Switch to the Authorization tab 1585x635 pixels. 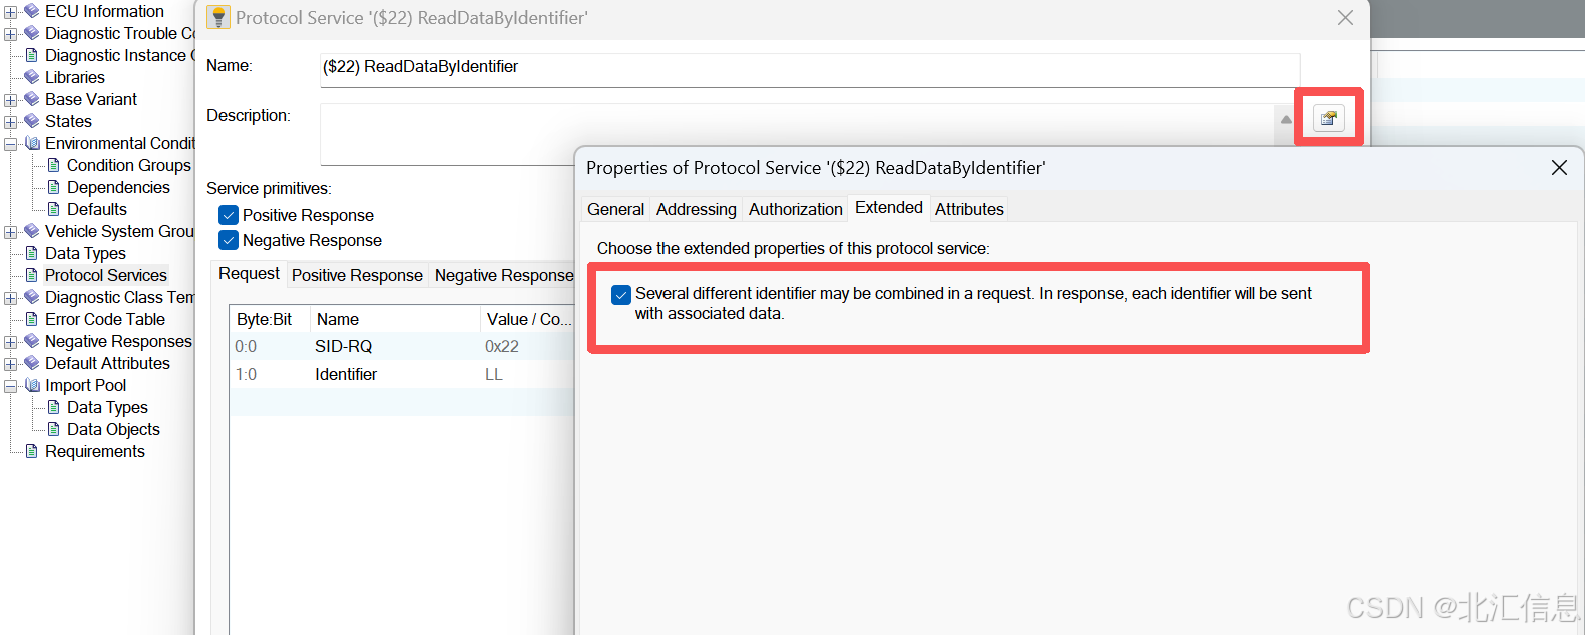point(795,209)
